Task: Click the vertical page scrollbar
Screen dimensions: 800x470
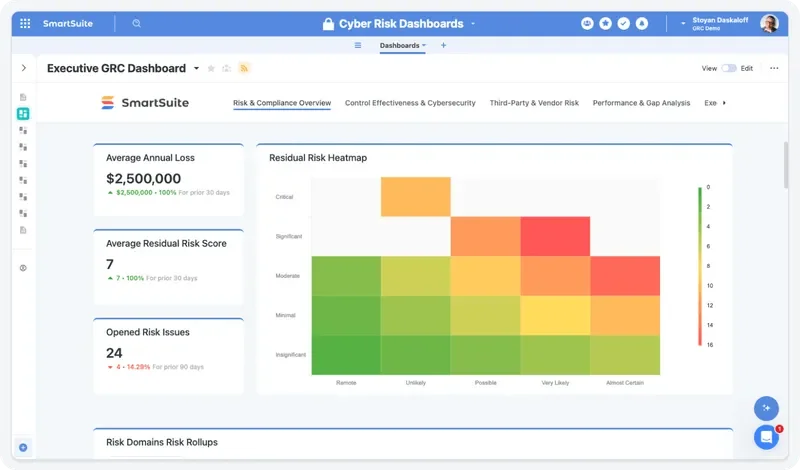Action: pyautogui.click(x=787, y=165)
